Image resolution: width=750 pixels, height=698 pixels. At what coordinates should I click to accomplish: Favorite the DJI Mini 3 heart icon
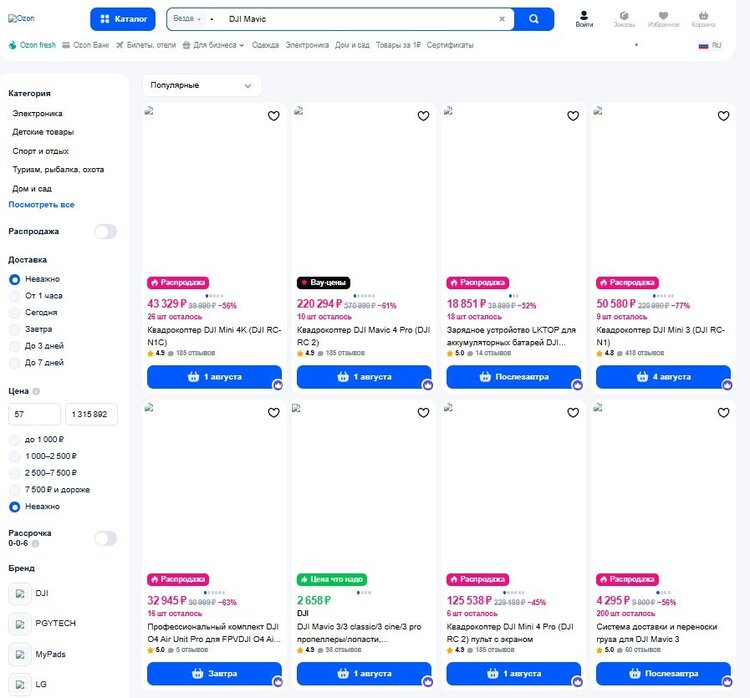tap(723, 116)
